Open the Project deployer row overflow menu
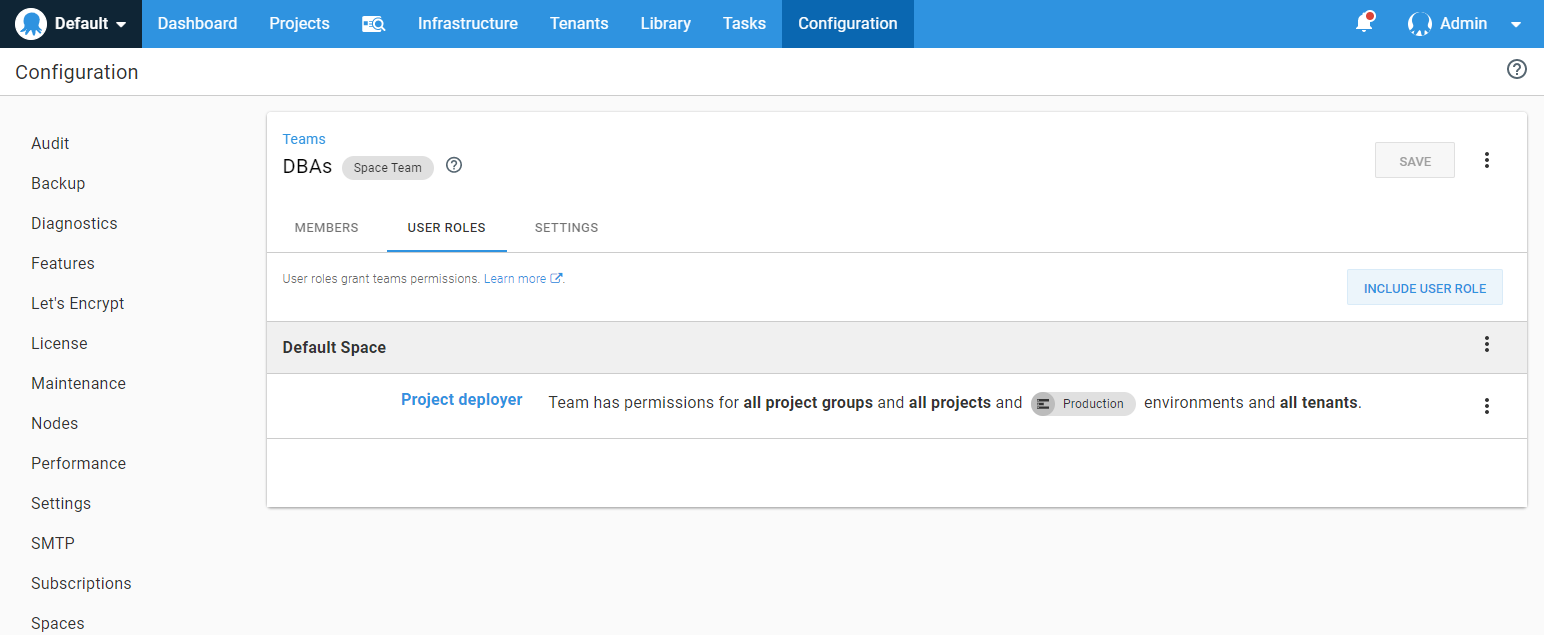Screen dimensions: 1544x635 [1486, 406]
